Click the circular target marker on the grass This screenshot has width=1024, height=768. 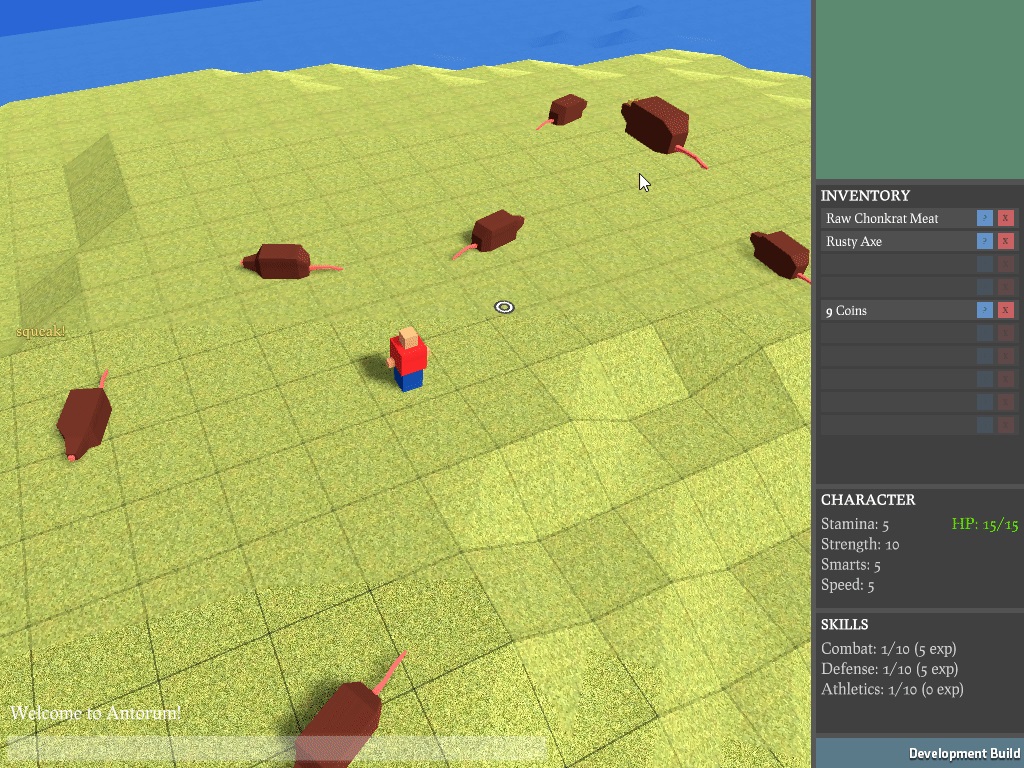click(504, 307)
